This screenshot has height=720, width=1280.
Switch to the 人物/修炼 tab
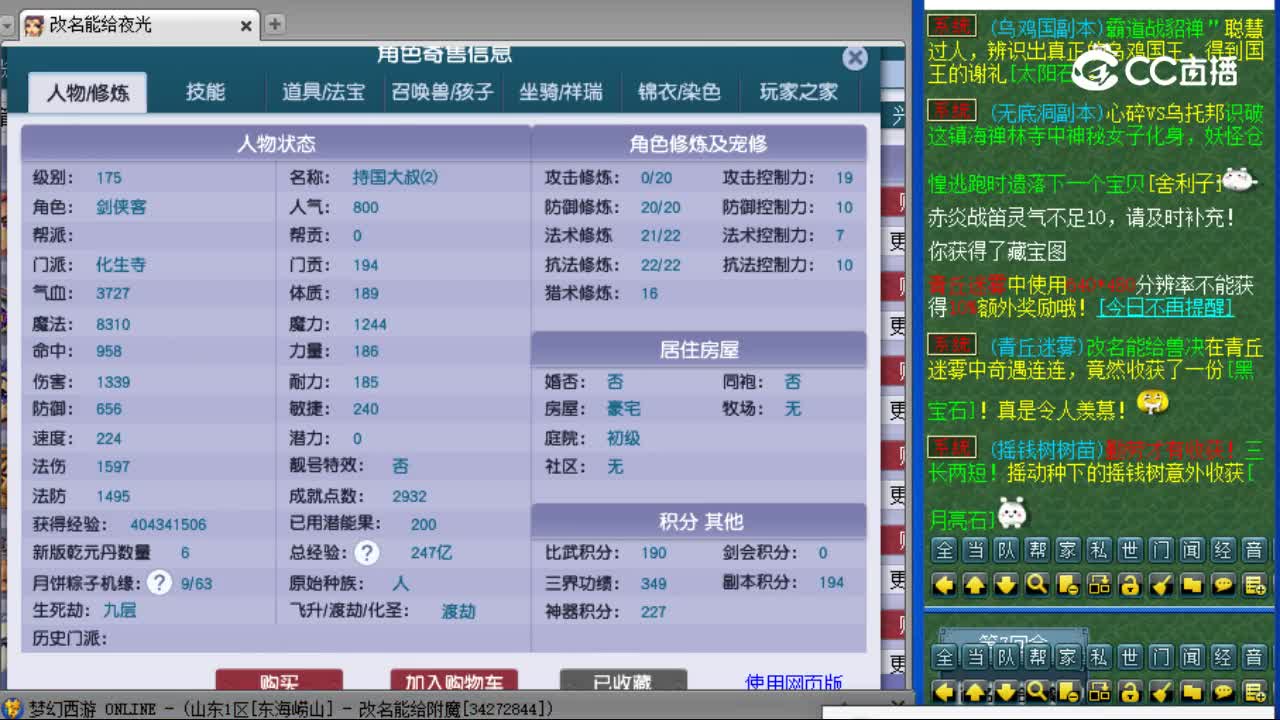pyautogui.click(x=88, y=93)
